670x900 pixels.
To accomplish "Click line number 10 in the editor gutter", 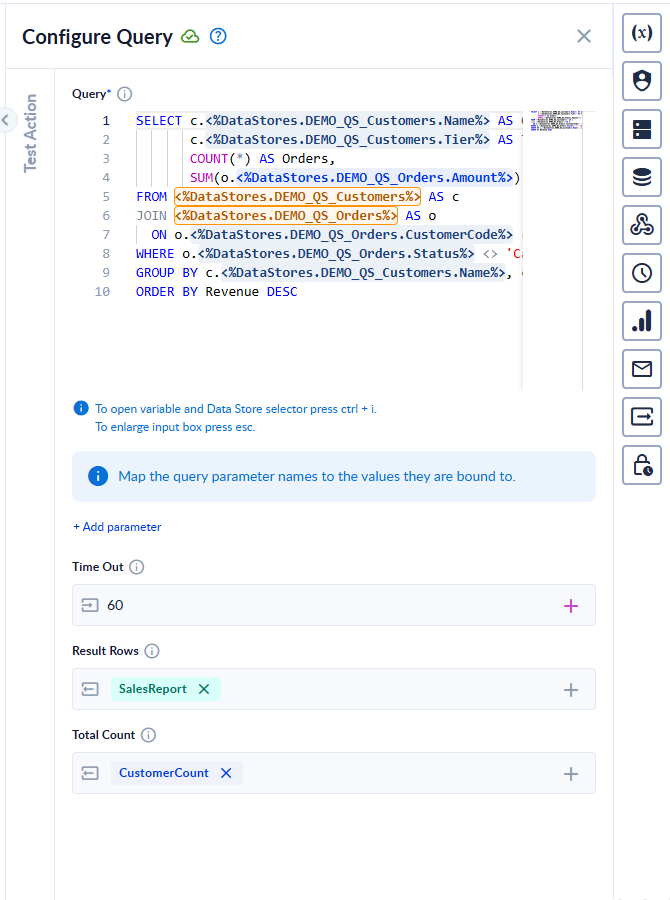I will click(102, 292).
